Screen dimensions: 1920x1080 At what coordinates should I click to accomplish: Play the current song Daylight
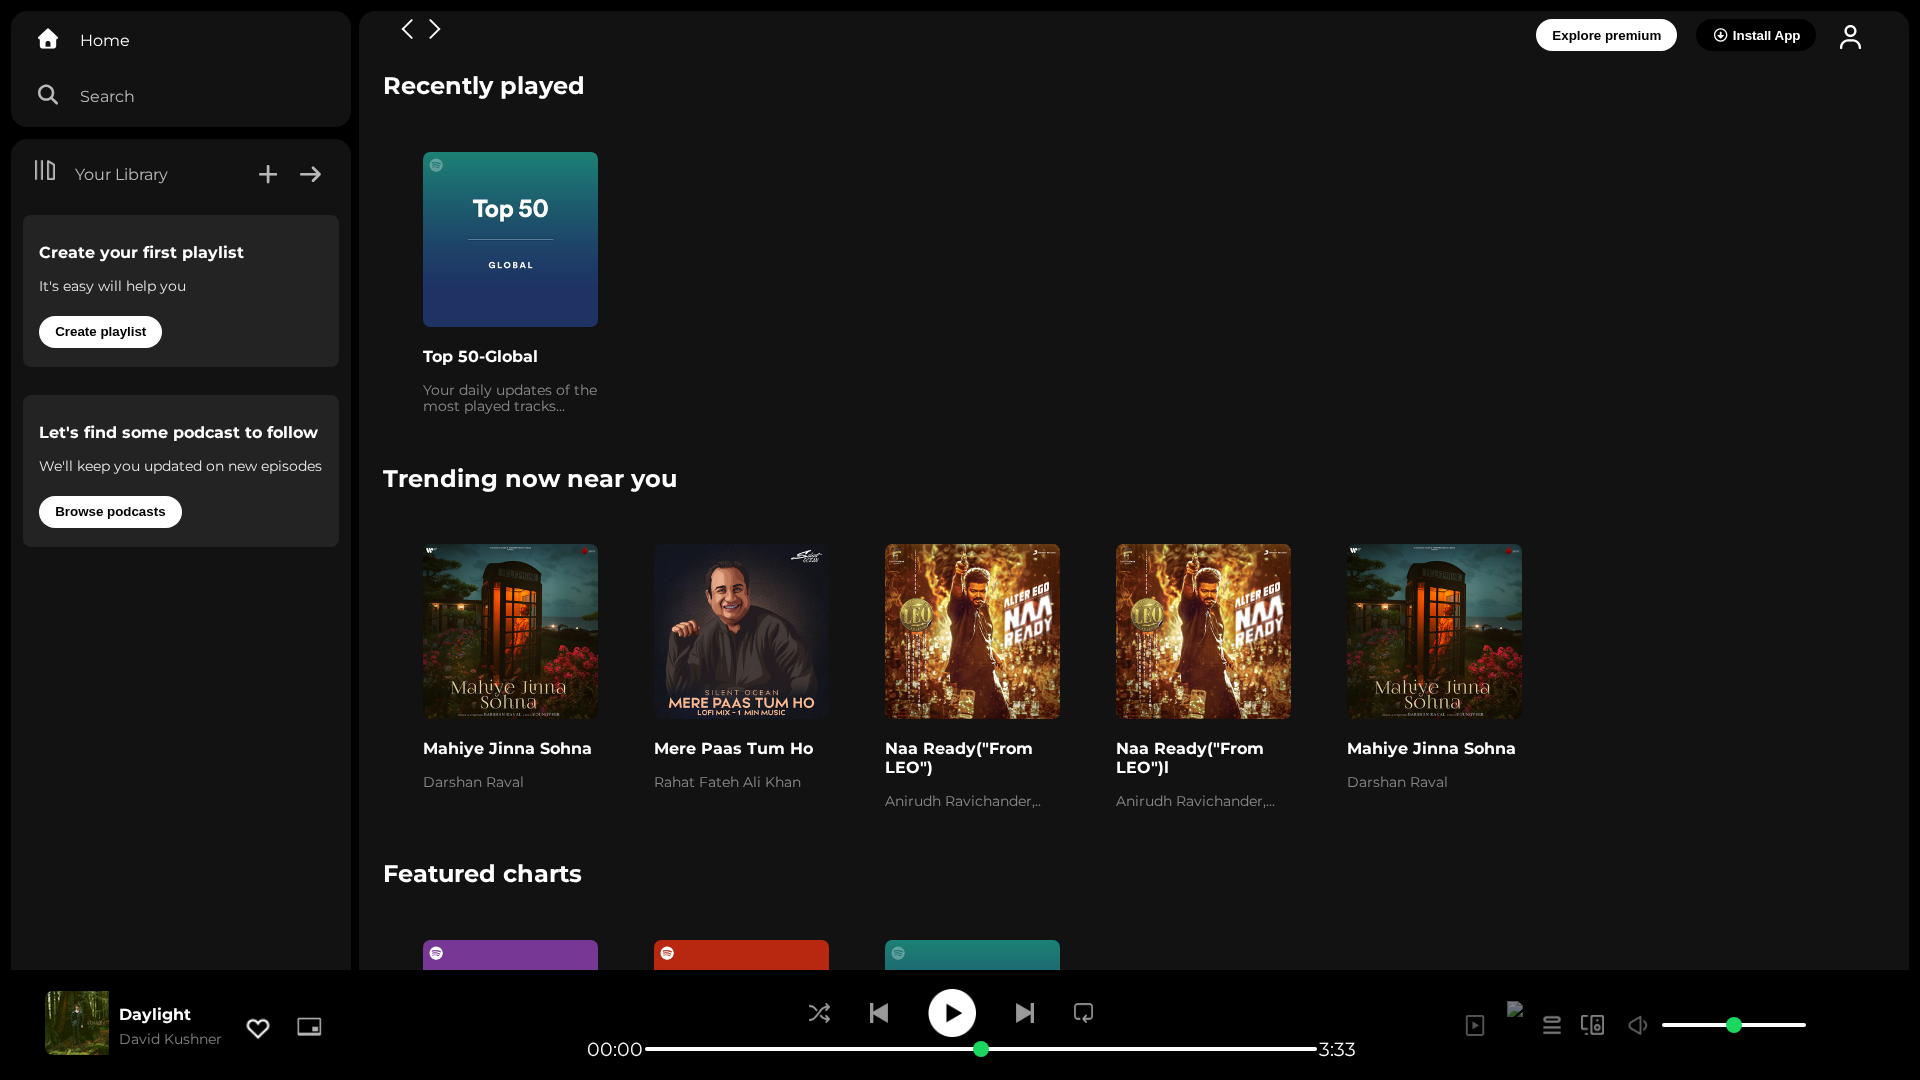point(952,1013)
